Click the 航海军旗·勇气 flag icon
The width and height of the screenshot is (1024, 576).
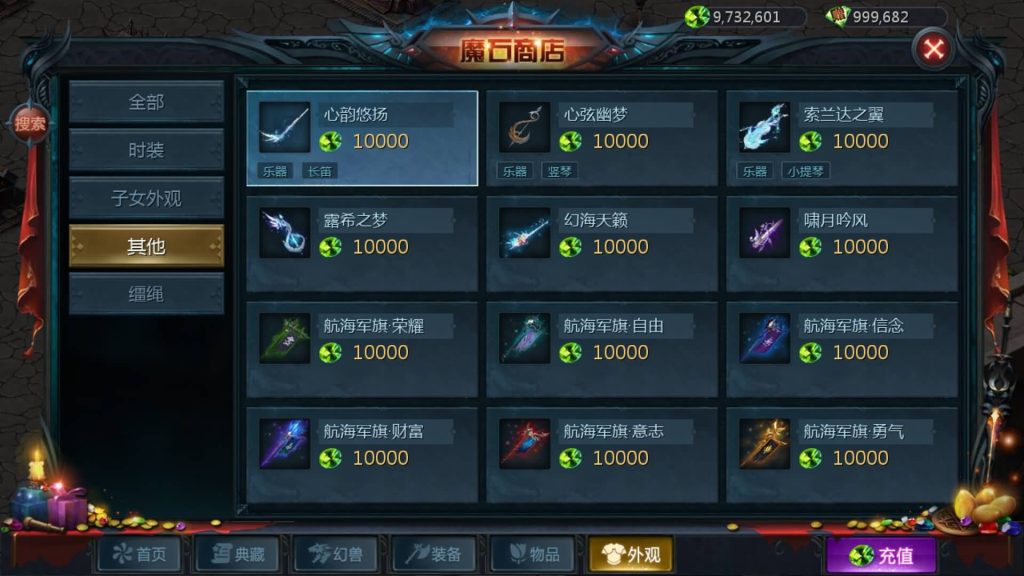[x=764, y=444]
